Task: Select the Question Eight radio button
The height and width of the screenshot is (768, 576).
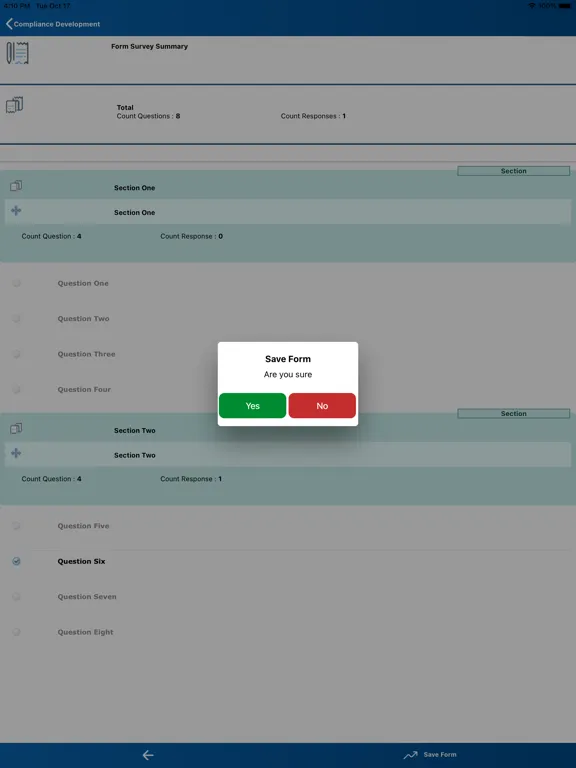Action: [x=16, y=632]
